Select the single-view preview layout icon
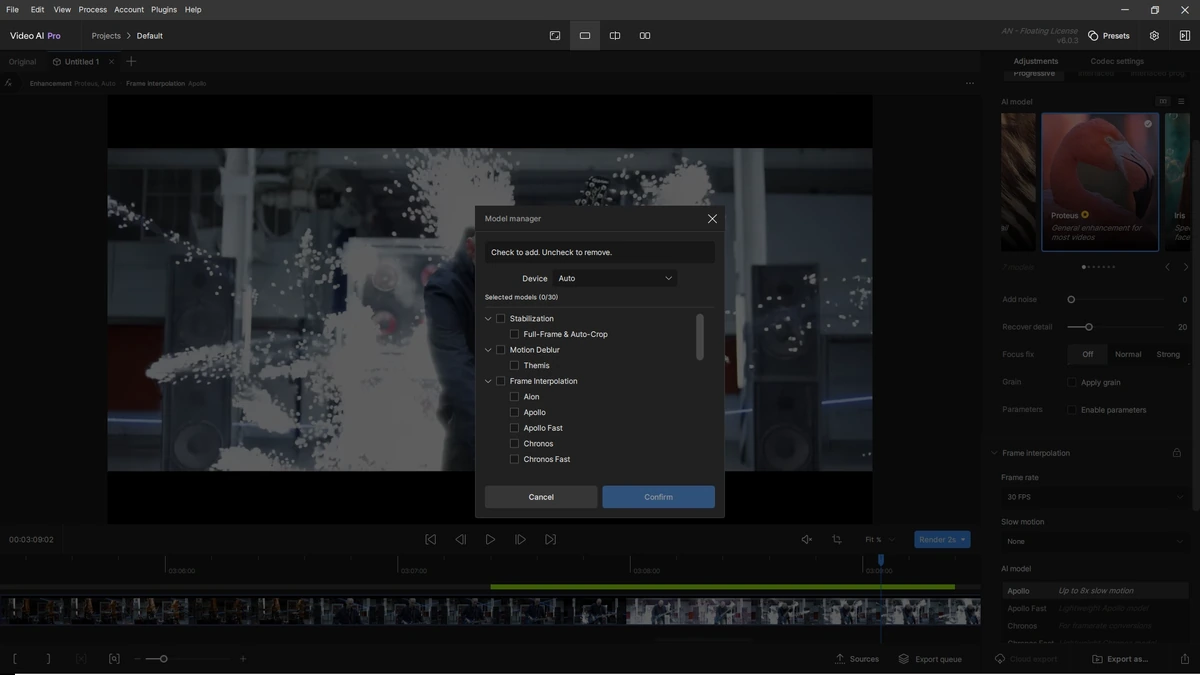The height and width of the screenshot is (675, 1200). pos(585,36)
